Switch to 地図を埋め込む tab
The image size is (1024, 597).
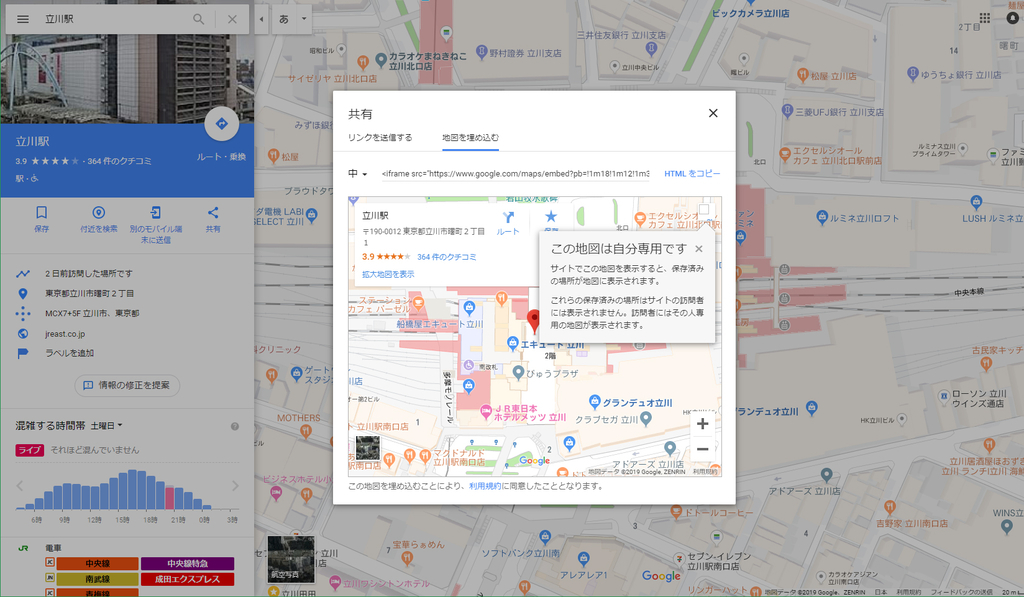pos(470,138)
